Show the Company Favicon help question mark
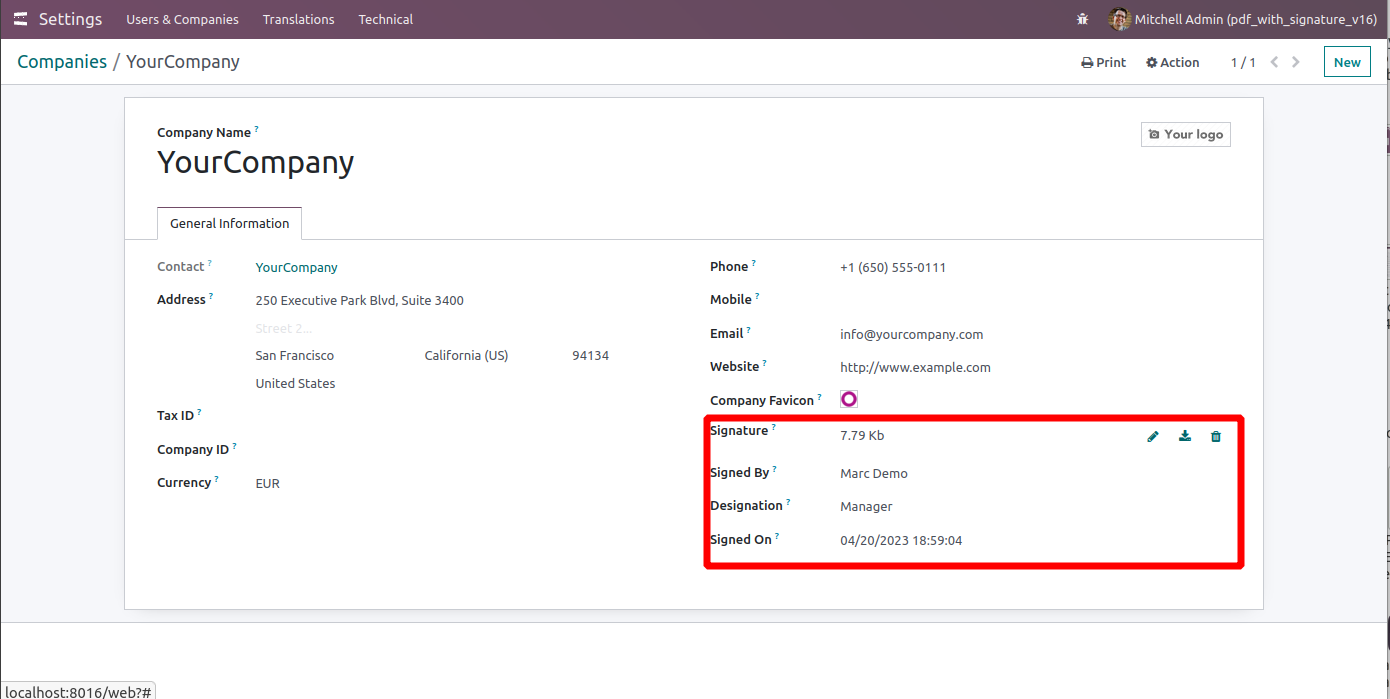 (819, 397)
